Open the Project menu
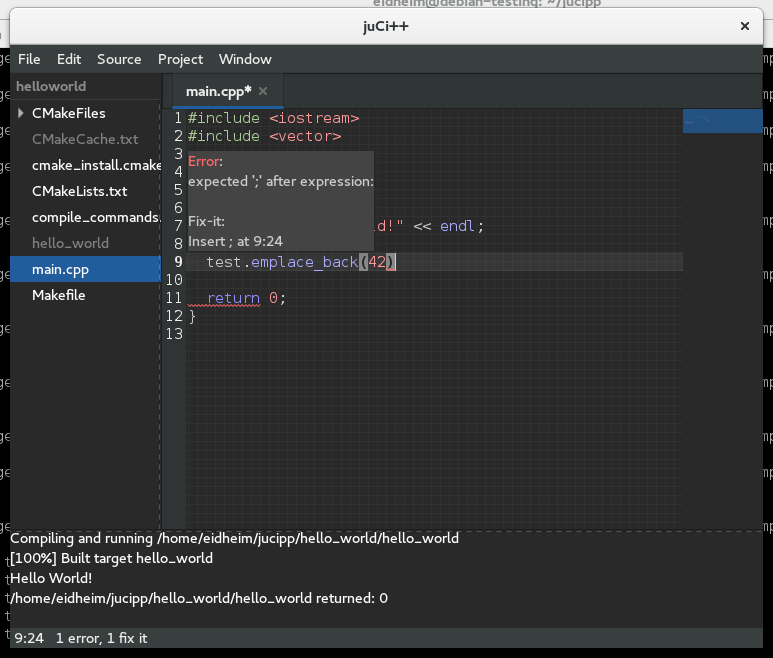The image size is (773, 658). tap(180, 59)
